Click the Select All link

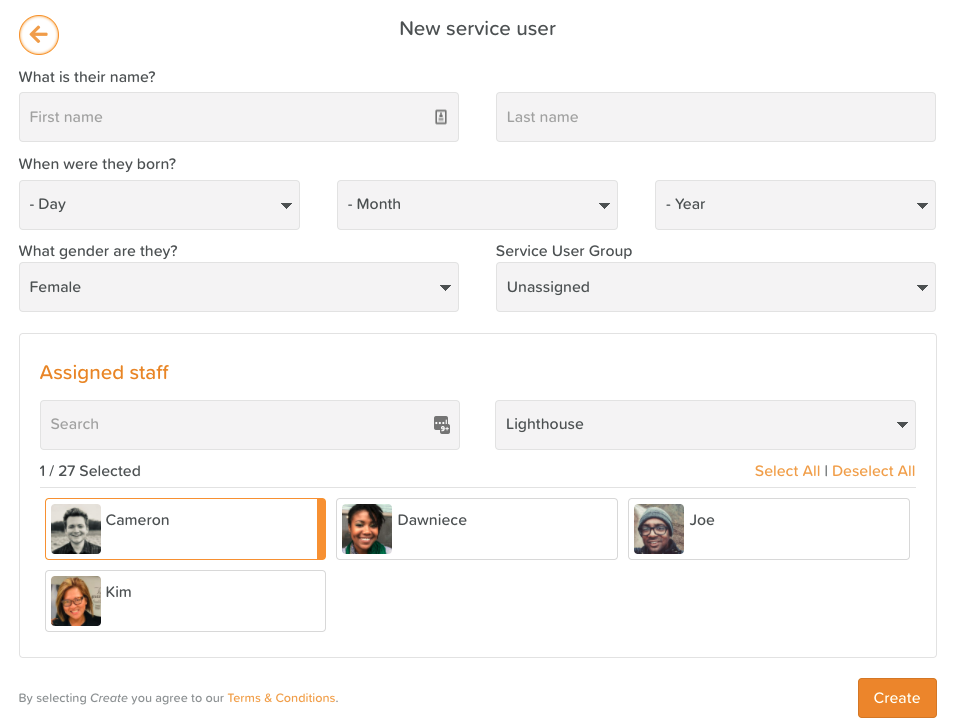[787, 471]
